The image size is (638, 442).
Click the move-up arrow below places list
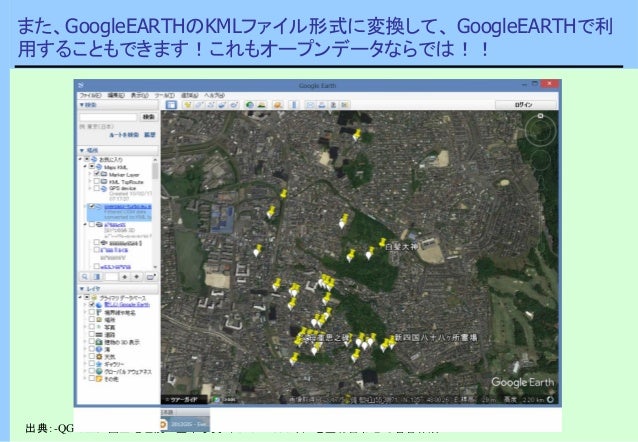[x=125, y=277]
